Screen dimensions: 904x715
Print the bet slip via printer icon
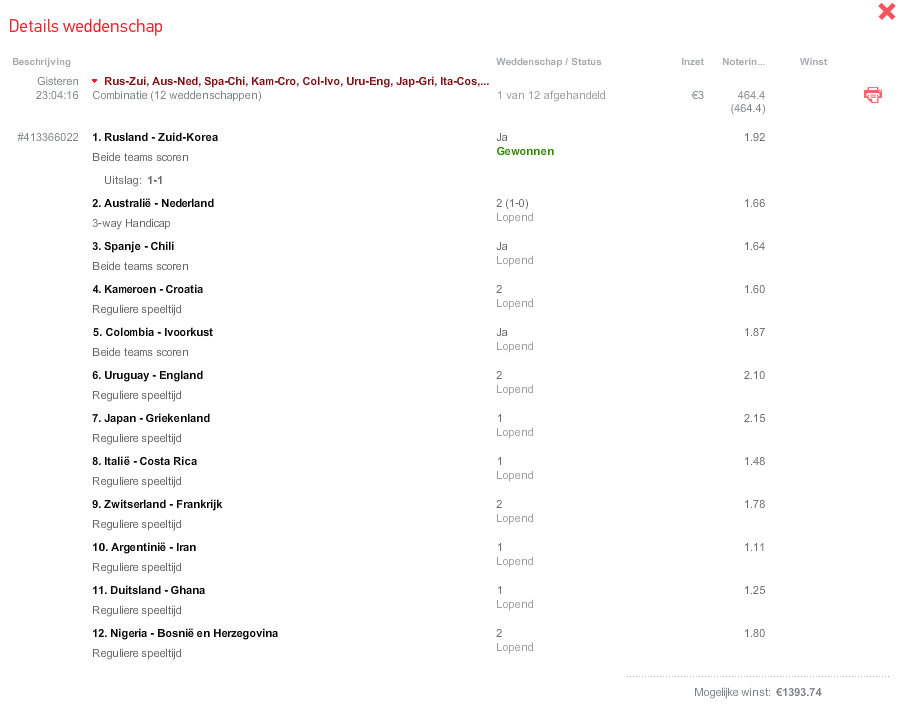(x=873, y=95)
